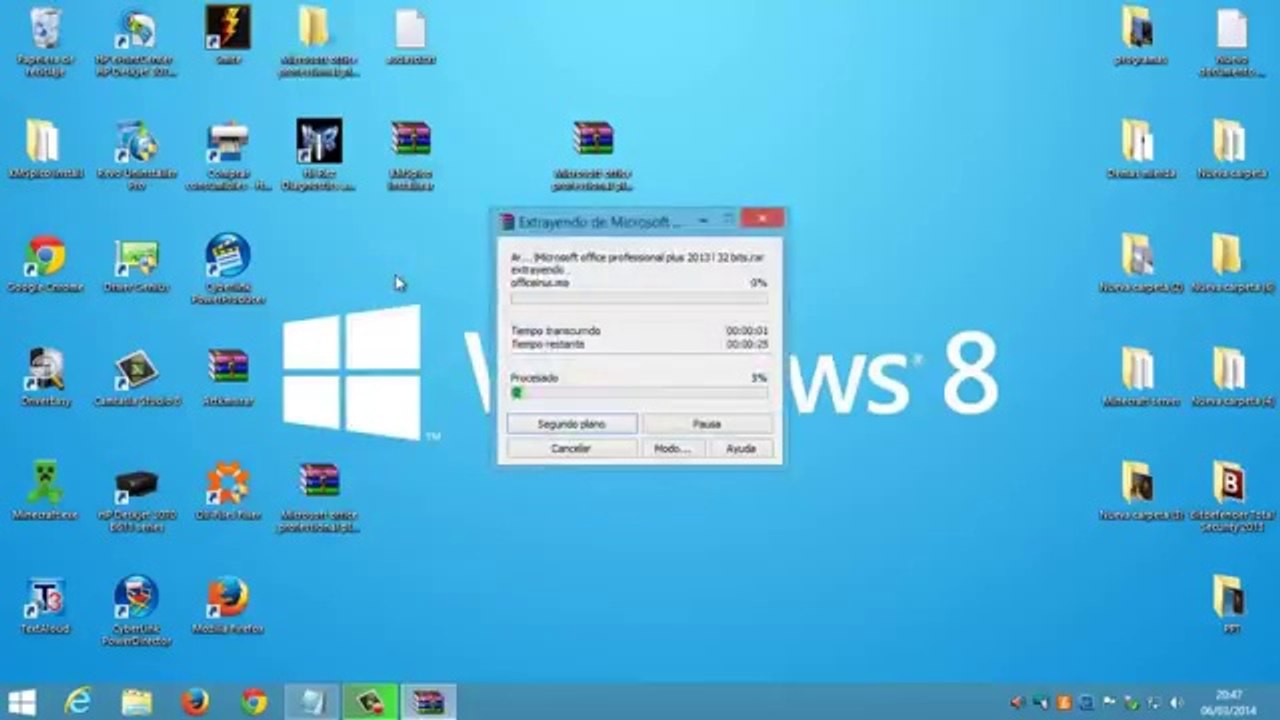Click the Procesado progress bar

pos(639,393)
